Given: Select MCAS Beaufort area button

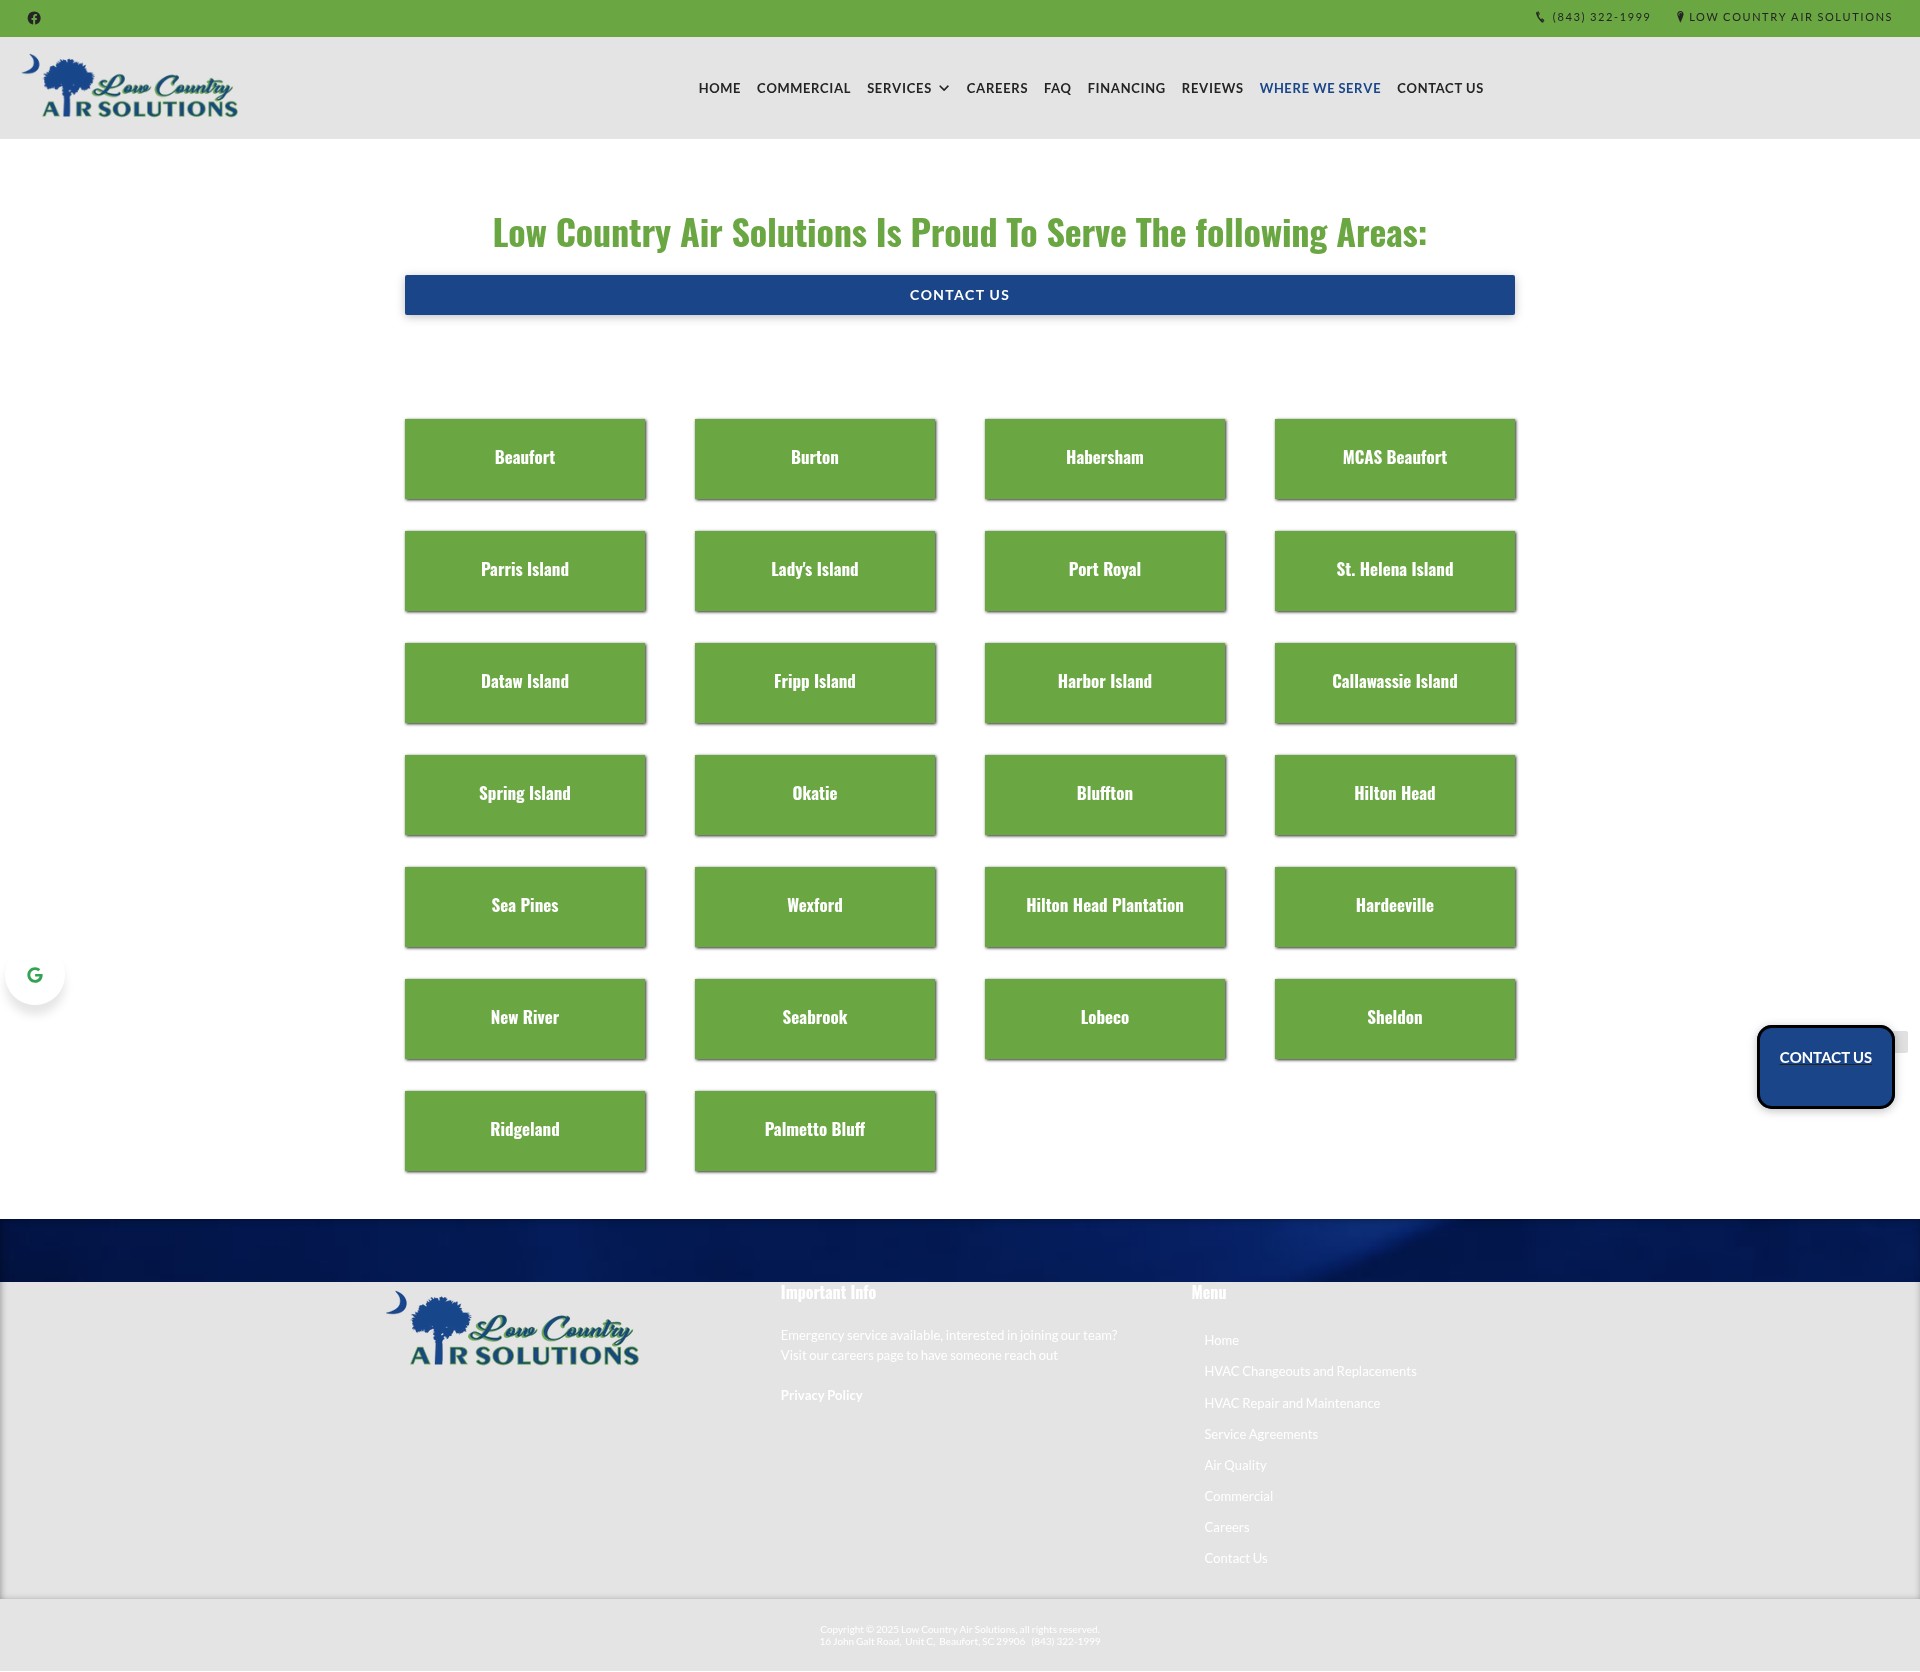Looking at the screenshot, I should (1395, 459).
